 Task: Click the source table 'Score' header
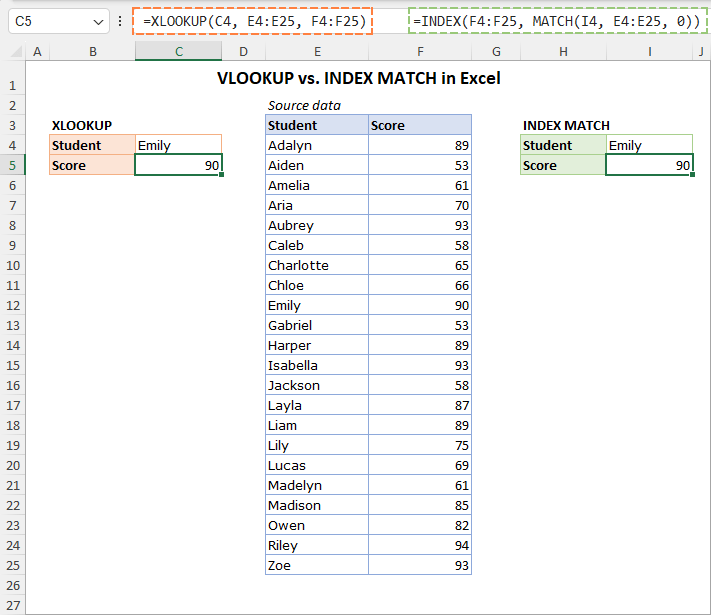[x=420, y=125]
